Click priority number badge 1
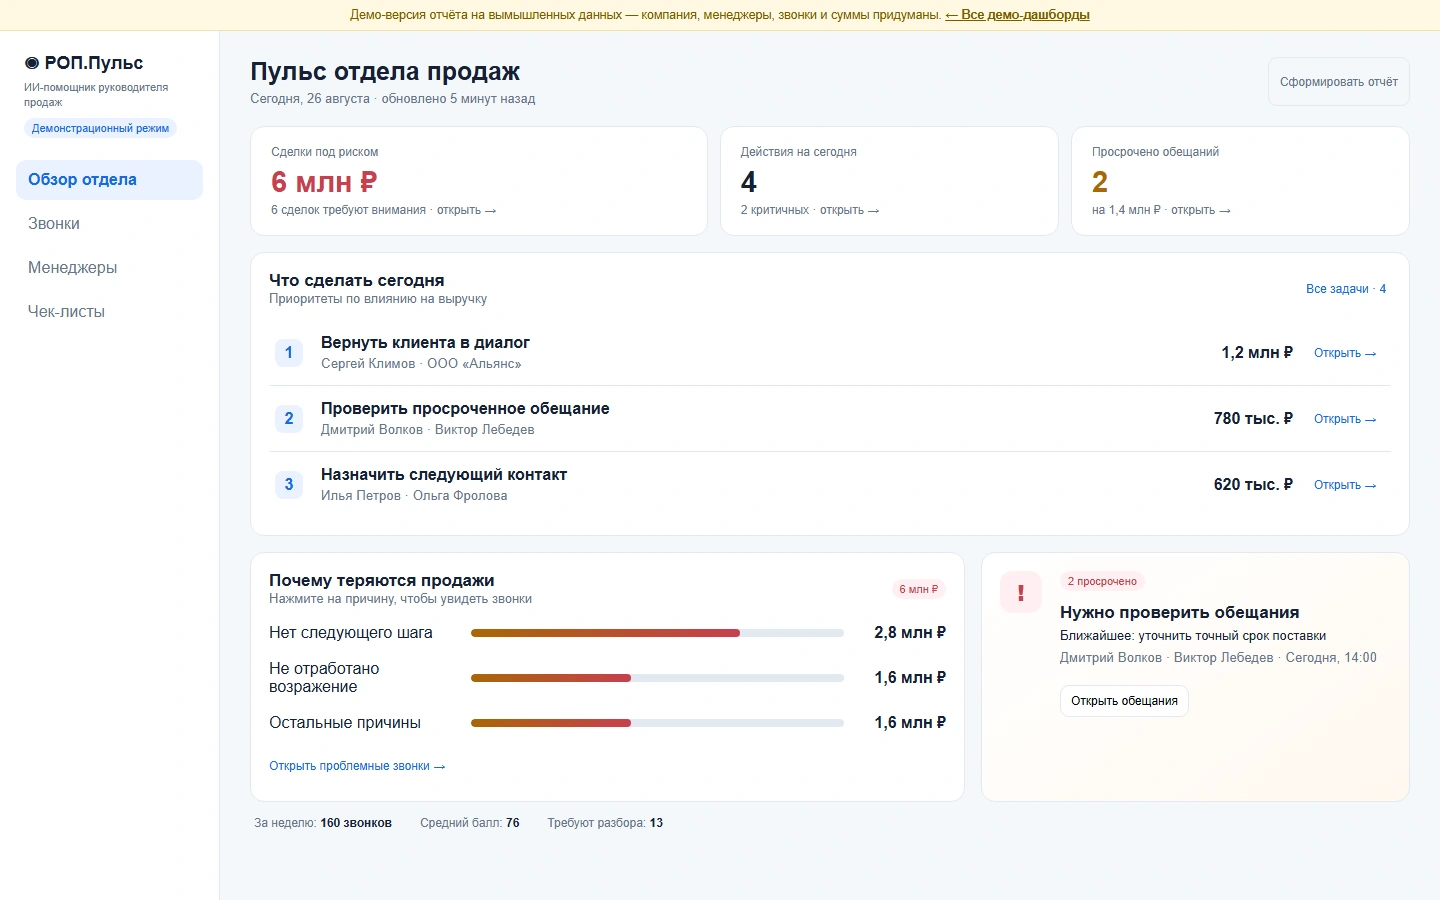 click(289, 353)
